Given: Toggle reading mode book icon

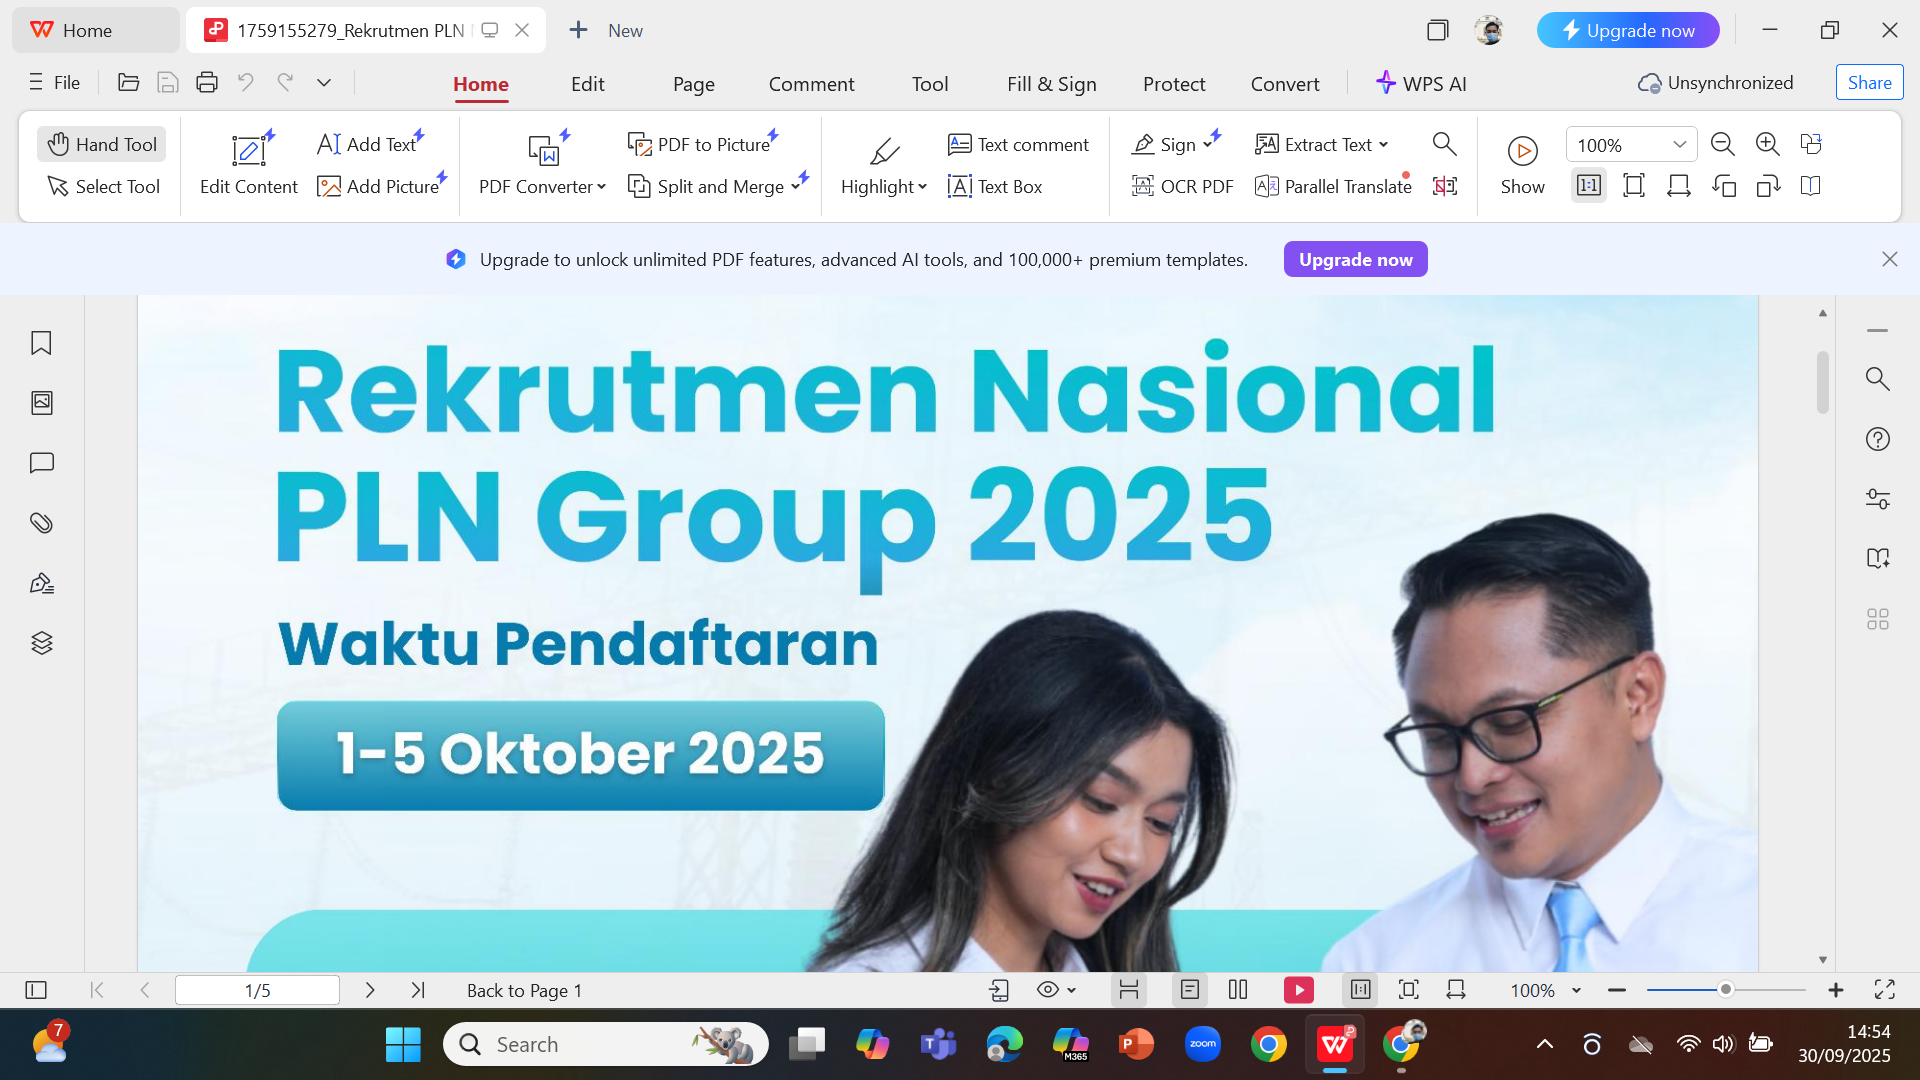Looking at the screenshot, I should [x=1810, y=186].
